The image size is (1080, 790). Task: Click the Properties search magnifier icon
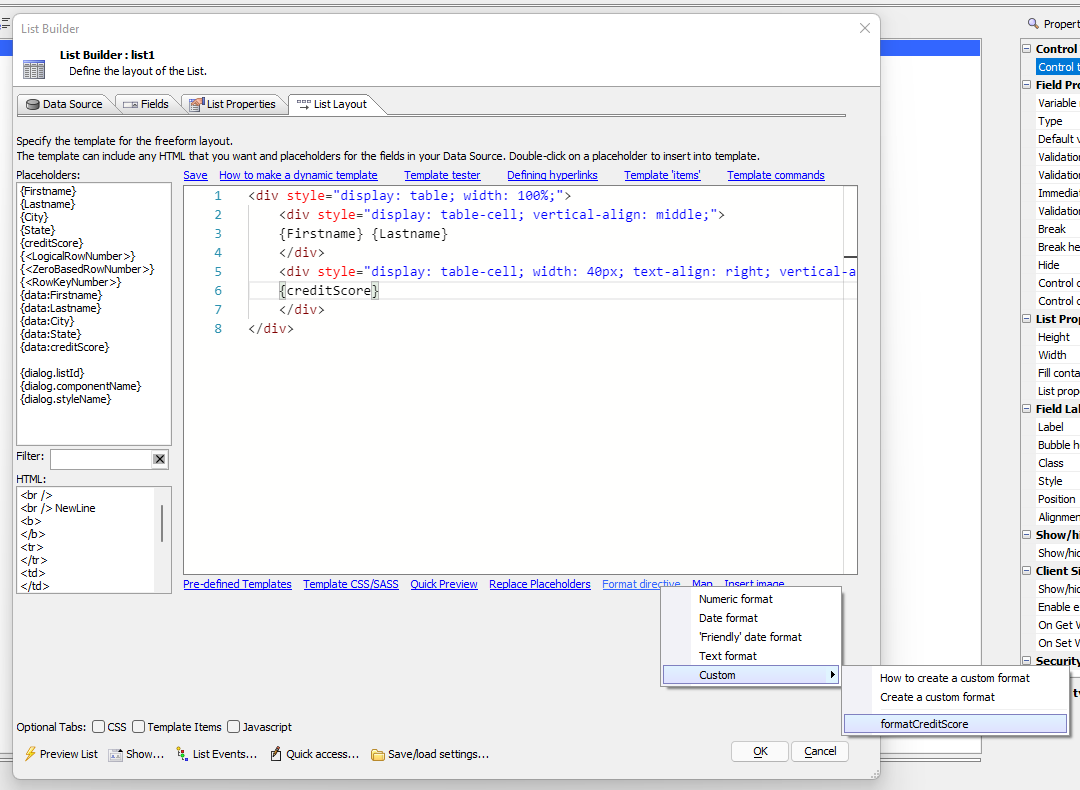[x=1033, y=23]
